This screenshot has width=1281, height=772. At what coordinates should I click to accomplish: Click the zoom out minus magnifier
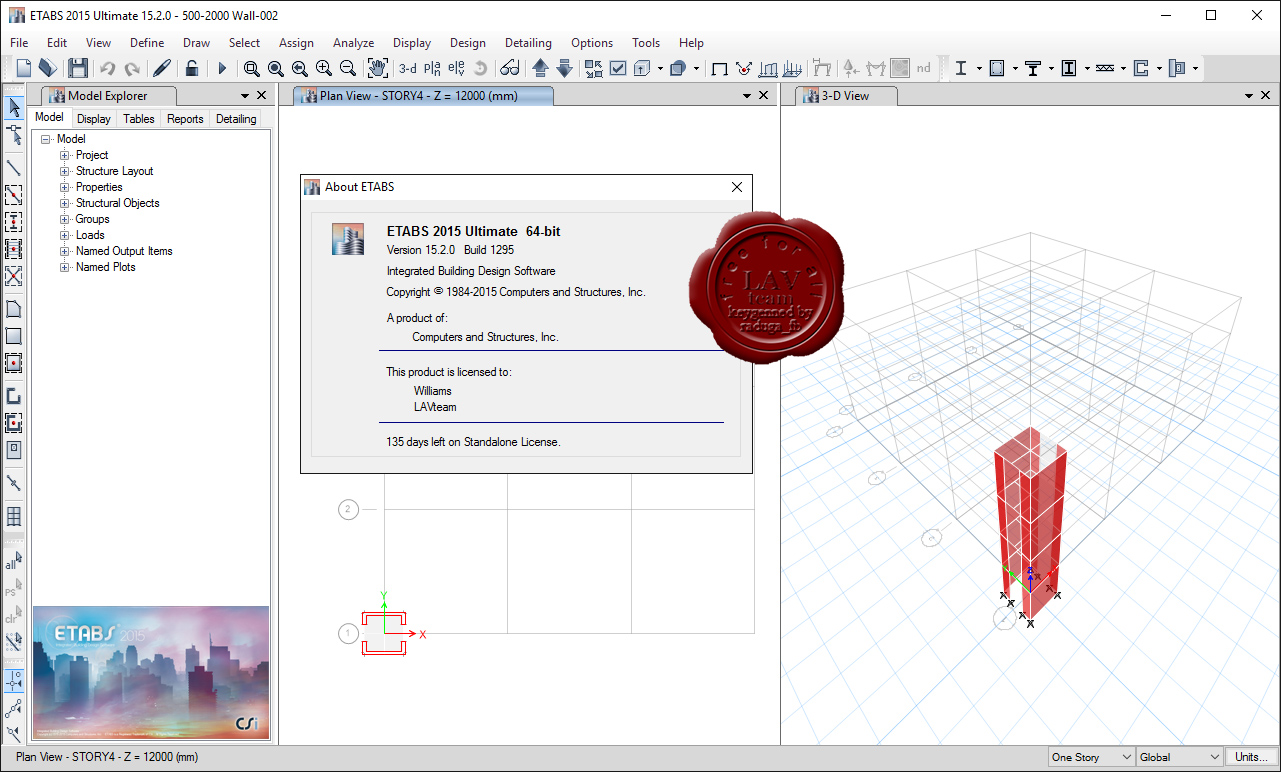tap(347, 68)
